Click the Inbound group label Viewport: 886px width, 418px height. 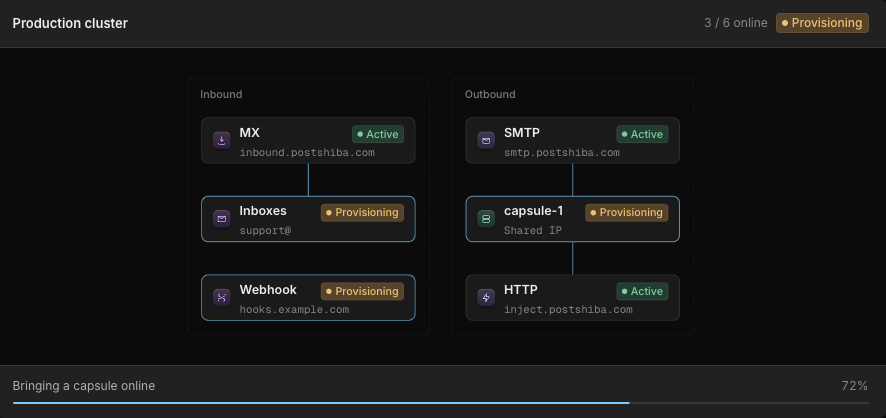point(221,94)
